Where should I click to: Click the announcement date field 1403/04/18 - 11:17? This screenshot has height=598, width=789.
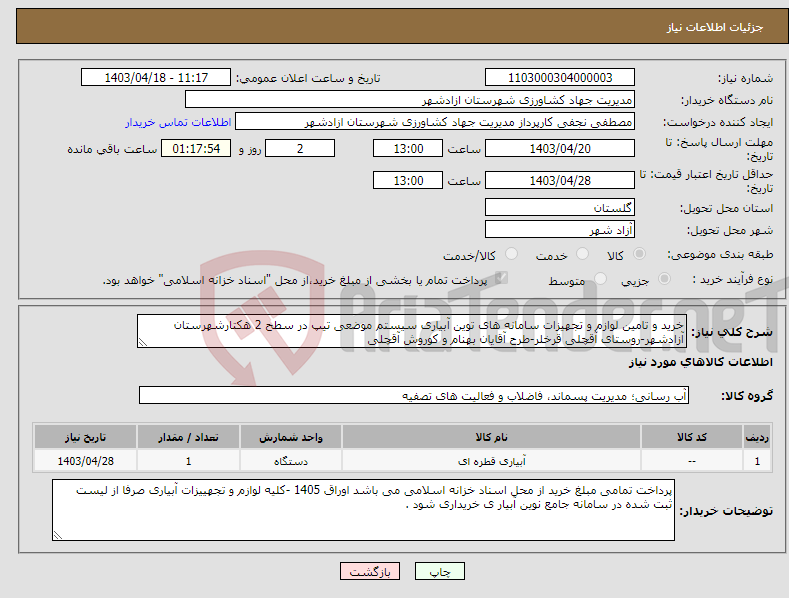click(x=156, y=78)
